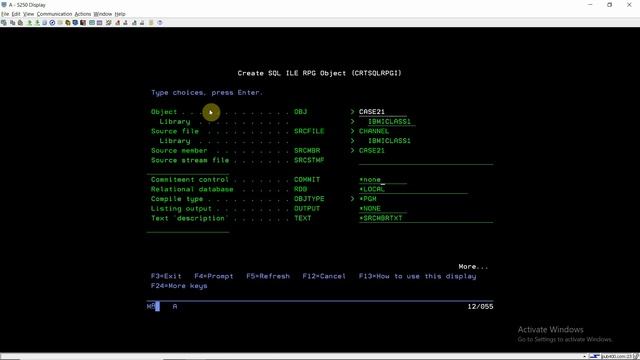Click the SRCMBR keyword text
This screenshot has width=640, height=360.
pos(307,151)
